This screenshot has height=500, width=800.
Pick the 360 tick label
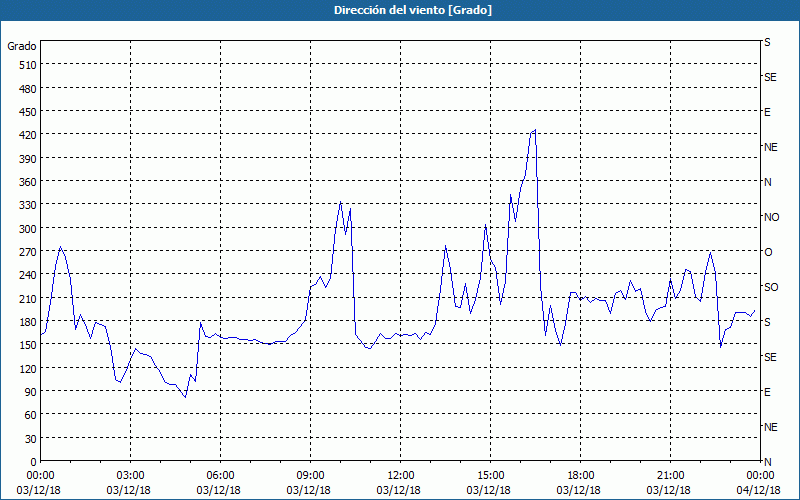tap(28, 182)
